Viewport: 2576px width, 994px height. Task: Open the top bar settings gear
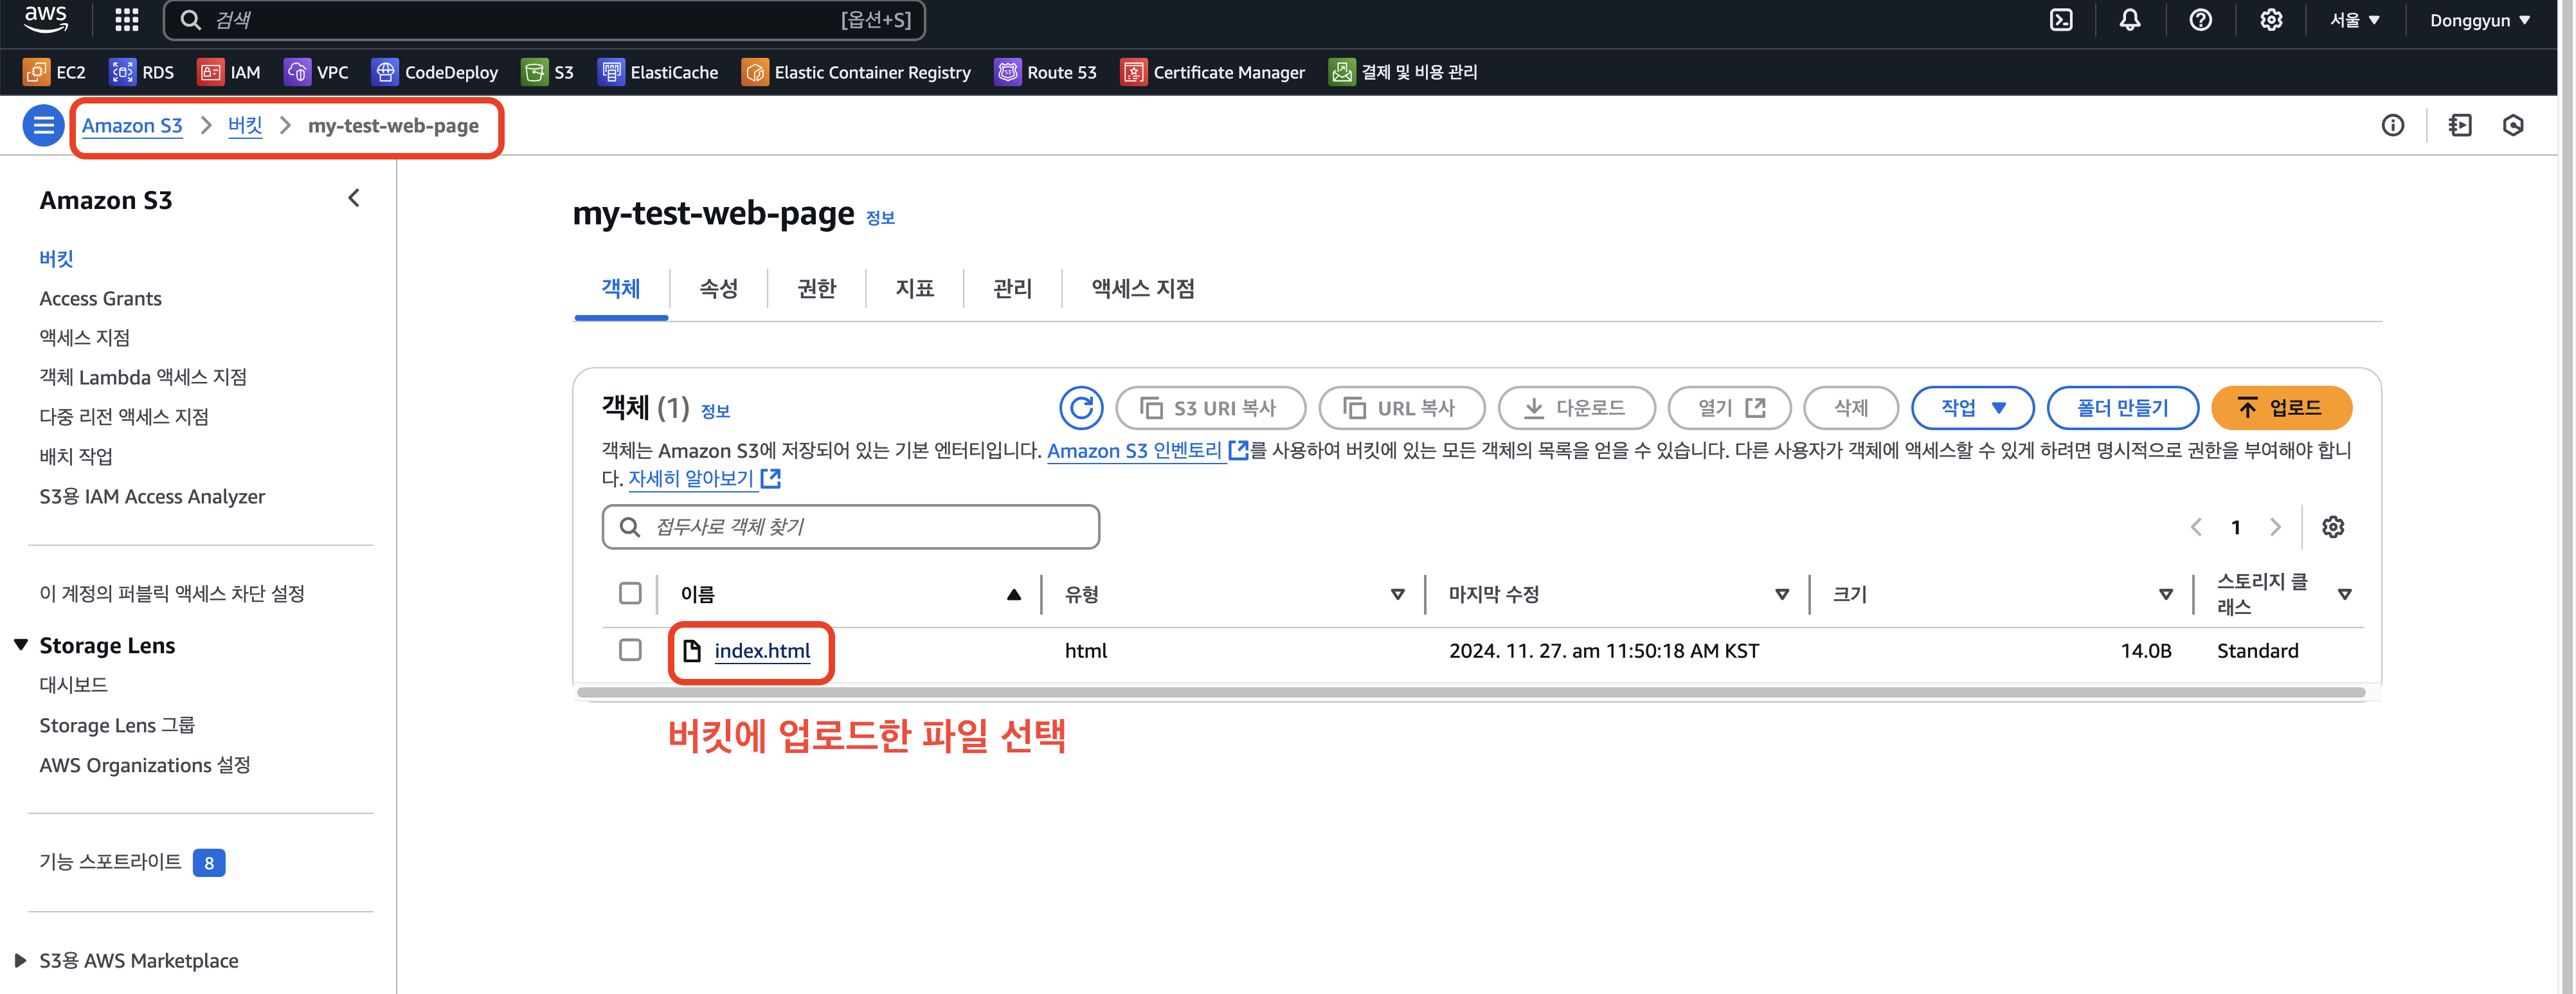pyautogui.click(x=2271, y=20)
